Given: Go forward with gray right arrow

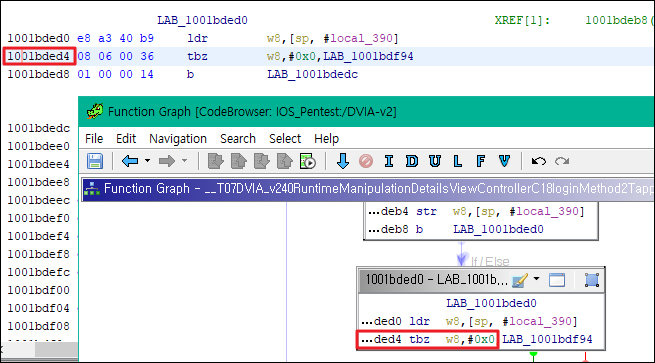Looking at the screenshot, I should 167,161.
